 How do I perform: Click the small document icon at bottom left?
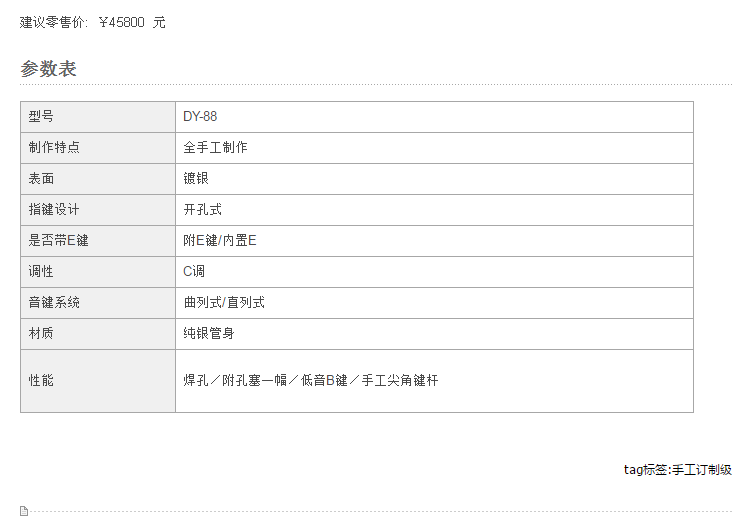point(24,511)
